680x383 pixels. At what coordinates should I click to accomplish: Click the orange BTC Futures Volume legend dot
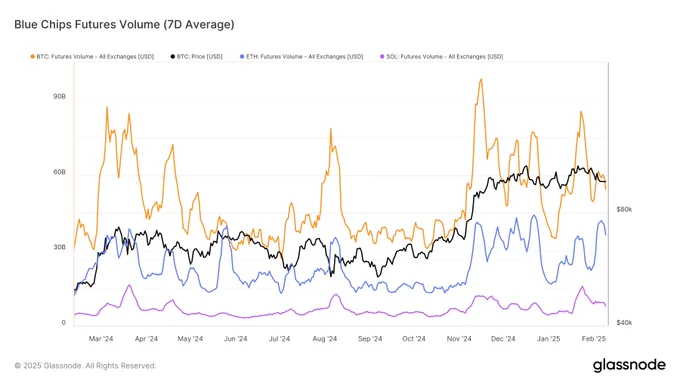(33, 57)
